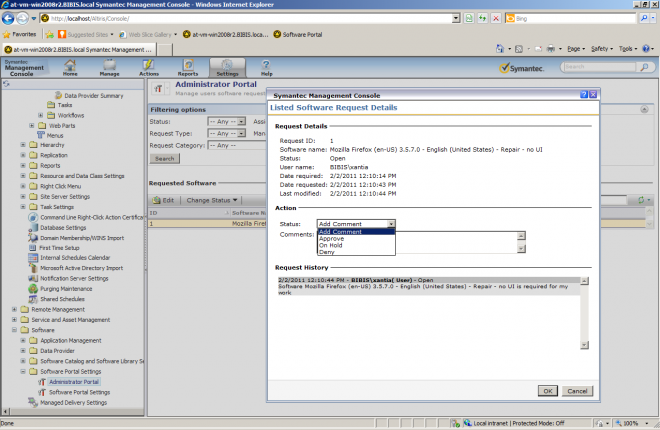The height and width of the screenshot is (430, 660).
Task: Click Comments box scrollbar up arrow
Action: coord(521,236)
